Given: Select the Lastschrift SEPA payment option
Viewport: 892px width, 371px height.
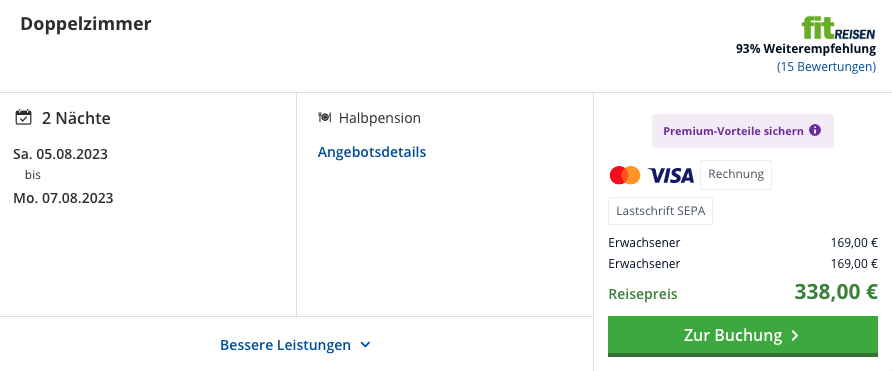Looking at the screenshot, I should tap(660, 211).
